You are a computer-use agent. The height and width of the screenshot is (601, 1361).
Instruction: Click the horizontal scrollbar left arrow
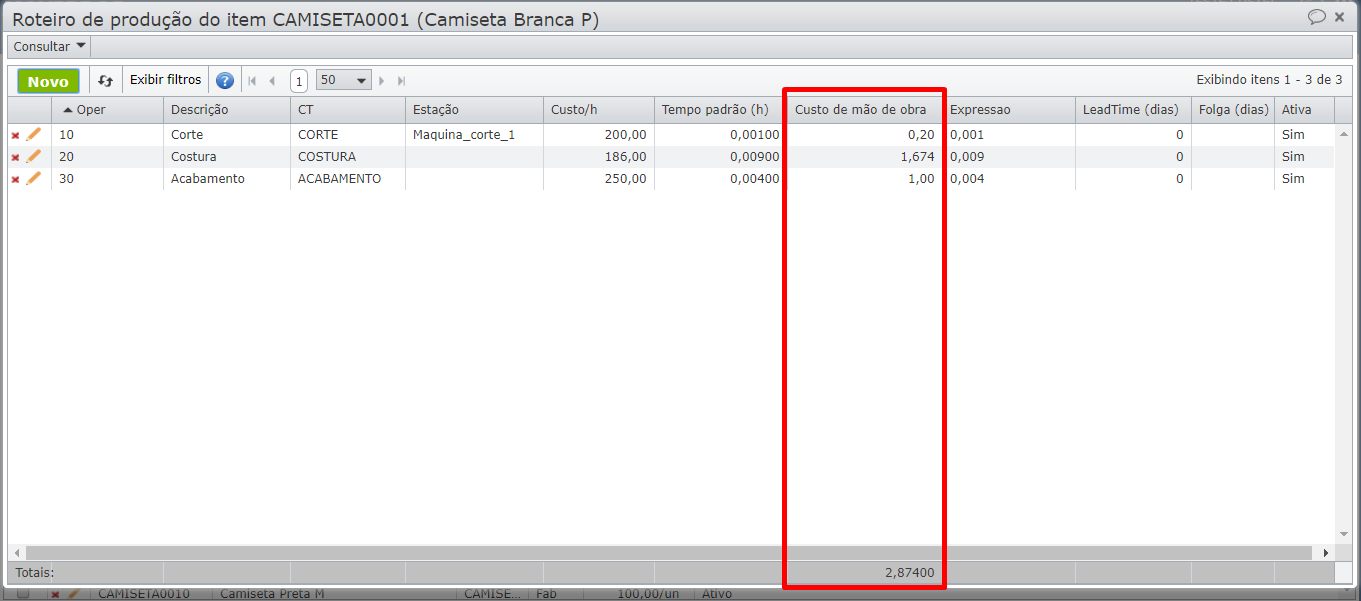tap(15, 553)
